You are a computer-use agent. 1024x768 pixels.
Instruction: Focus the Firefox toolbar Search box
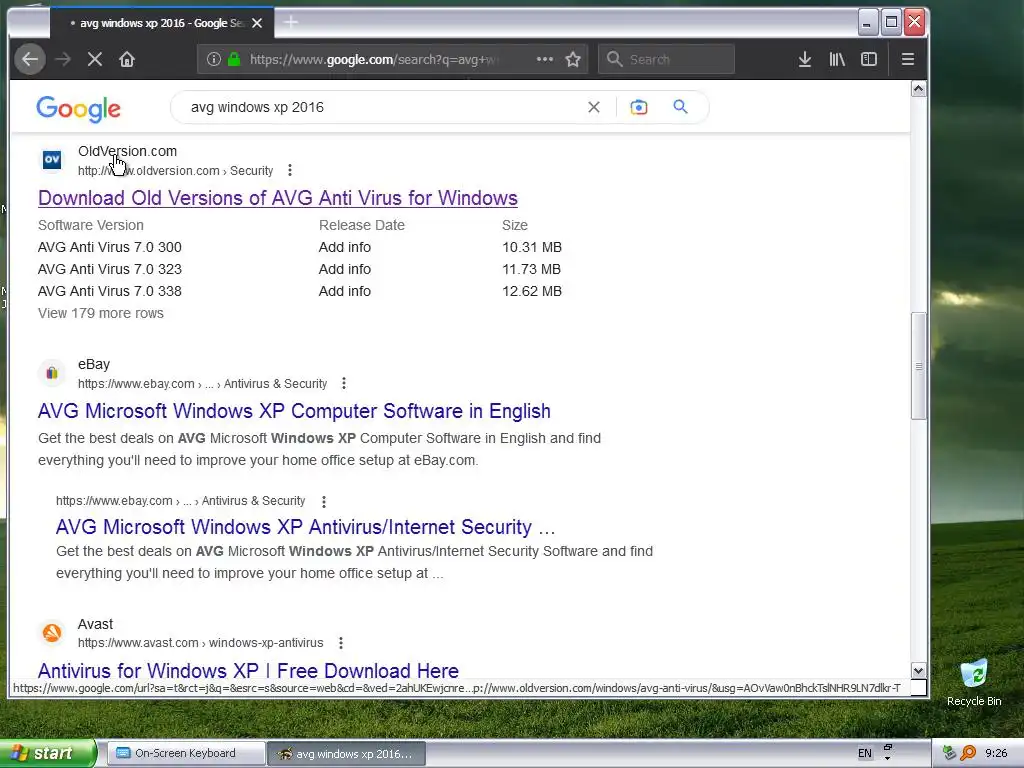click(x=666, y=59)
